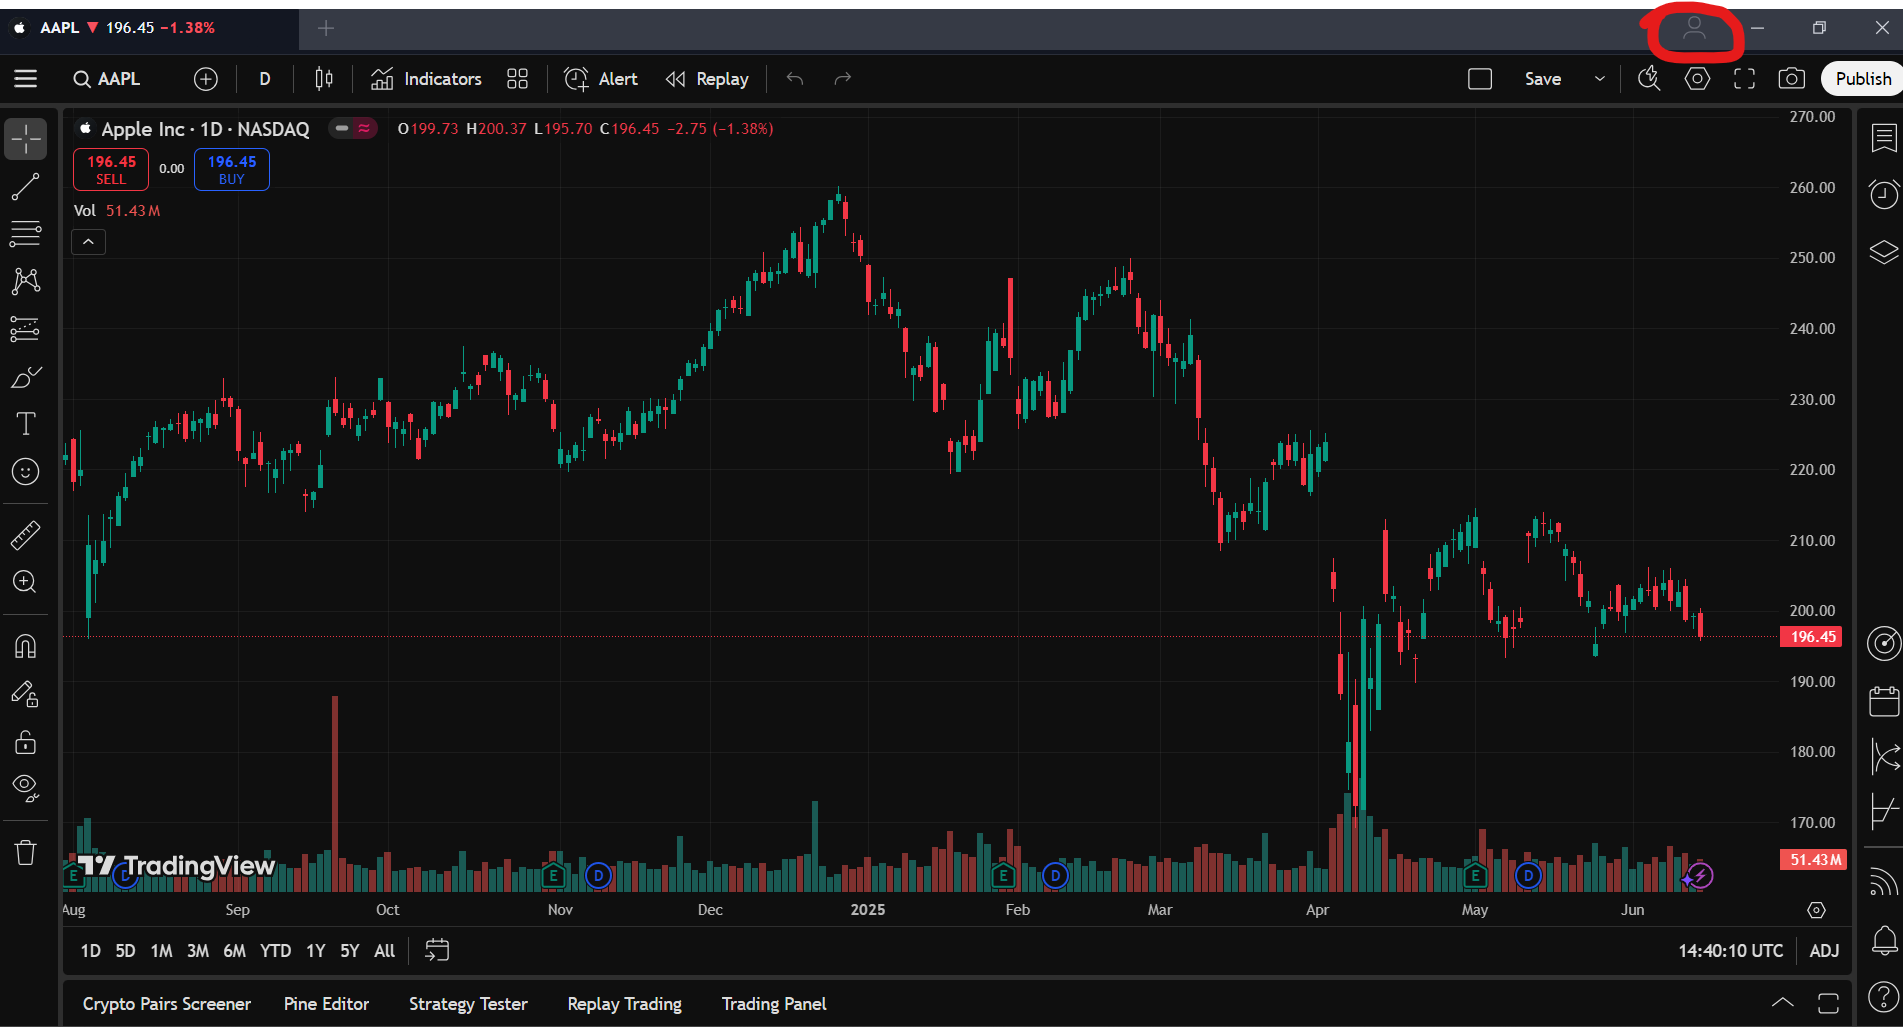The image size is (1903, 1027).
Task: Collapse the indicator legend chevron
Action: pyautogui.click(x=88, y=242)
